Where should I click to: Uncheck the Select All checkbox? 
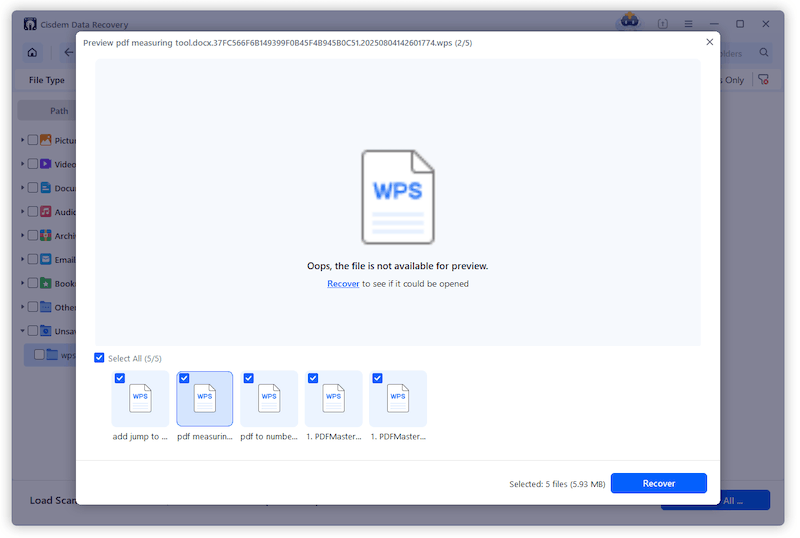99,358
